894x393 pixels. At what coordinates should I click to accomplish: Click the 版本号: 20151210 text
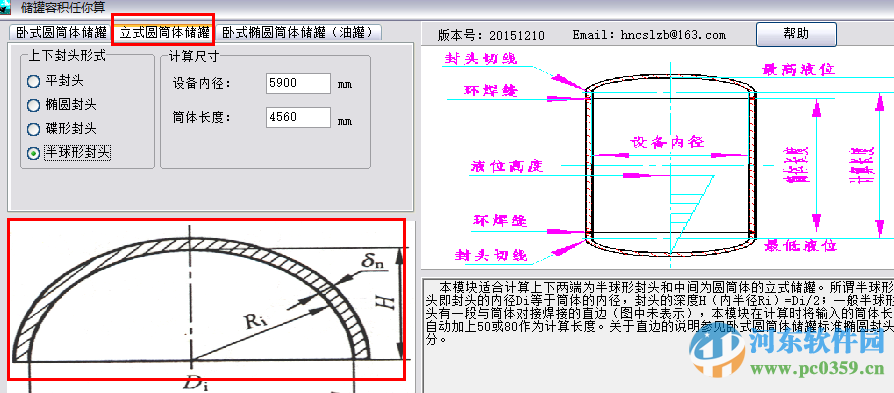[x=491, y=35]
